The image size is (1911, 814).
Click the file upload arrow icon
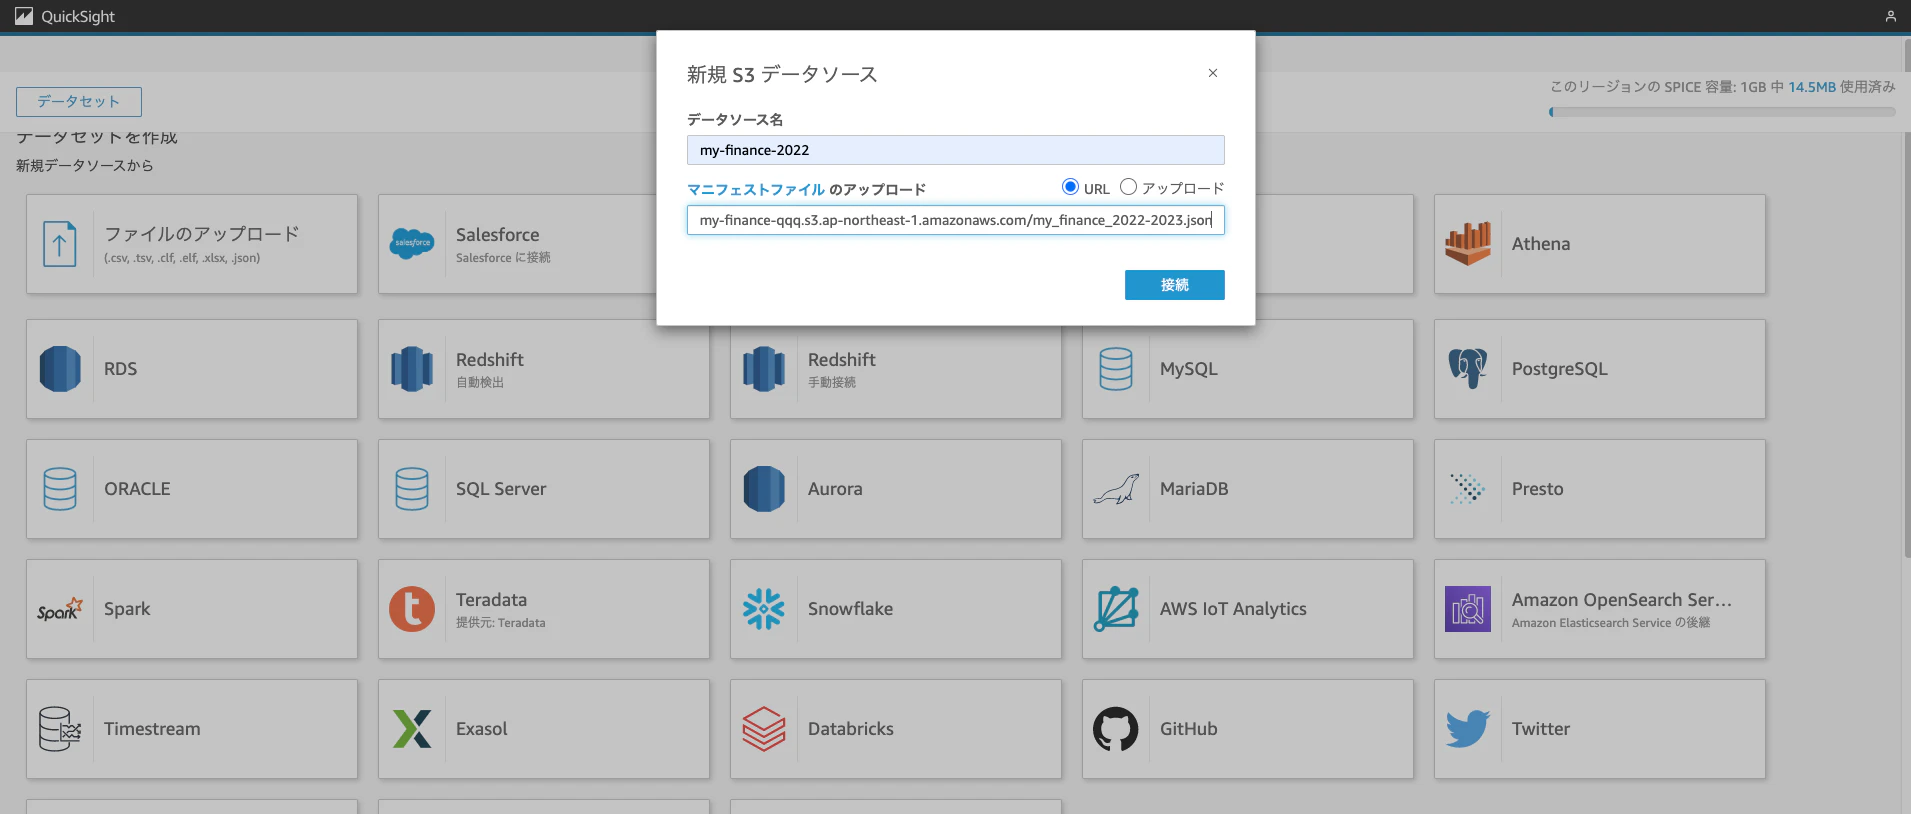click(x=60, y=244)
